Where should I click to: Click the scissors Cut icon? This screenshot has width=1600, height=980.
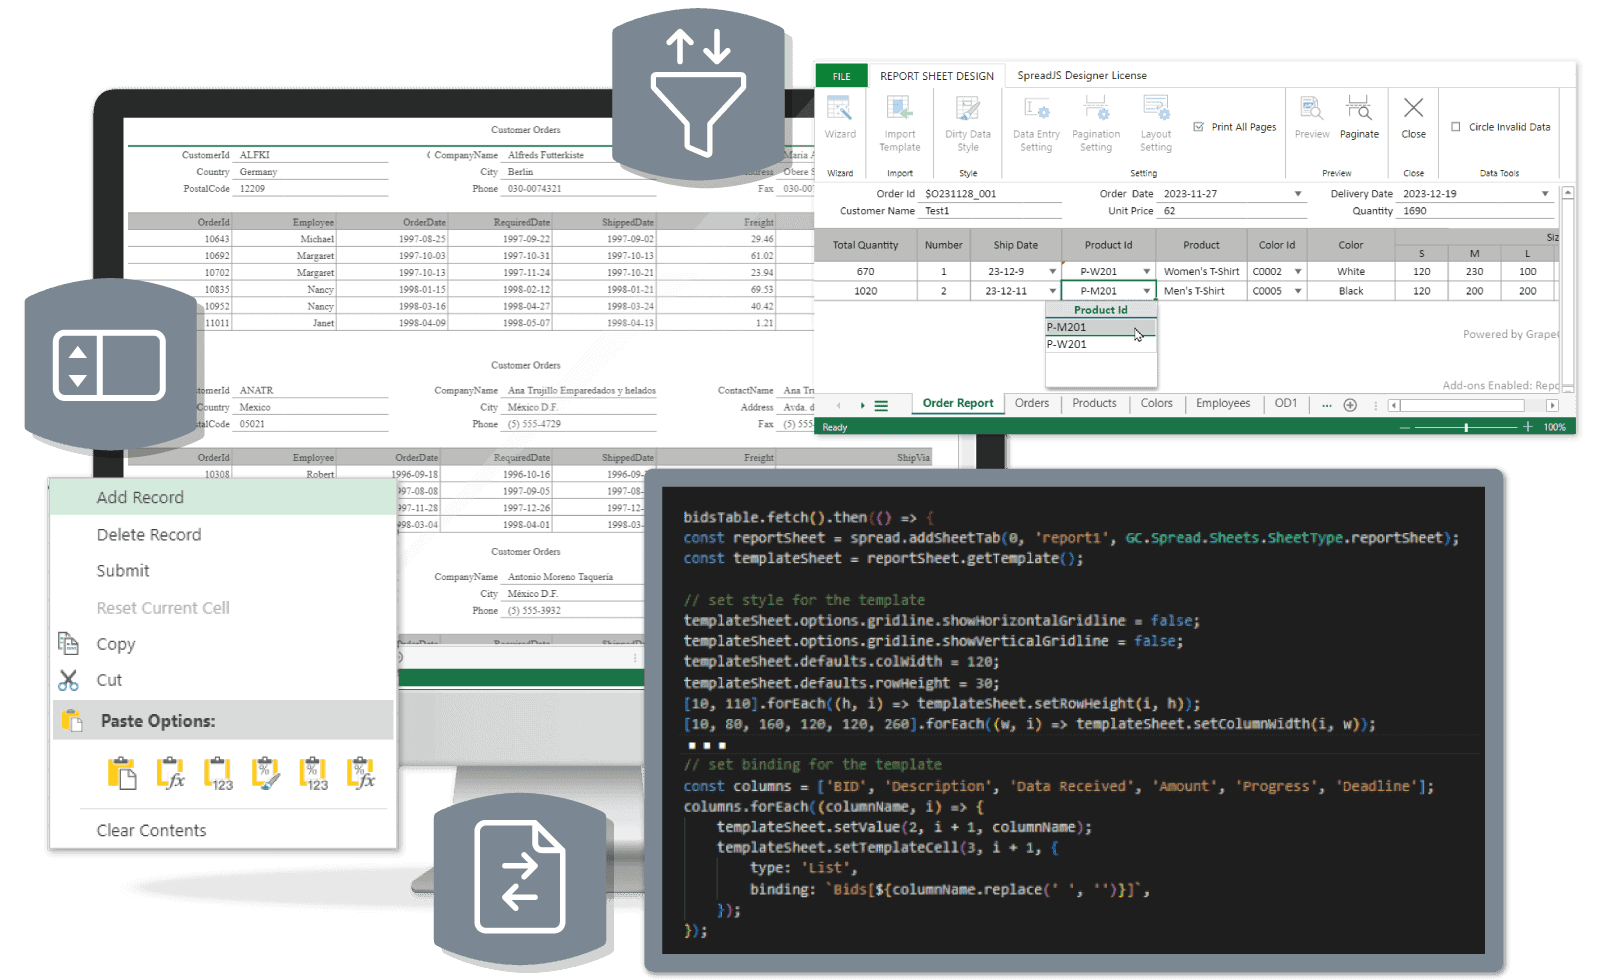click(x=68, y=680)
